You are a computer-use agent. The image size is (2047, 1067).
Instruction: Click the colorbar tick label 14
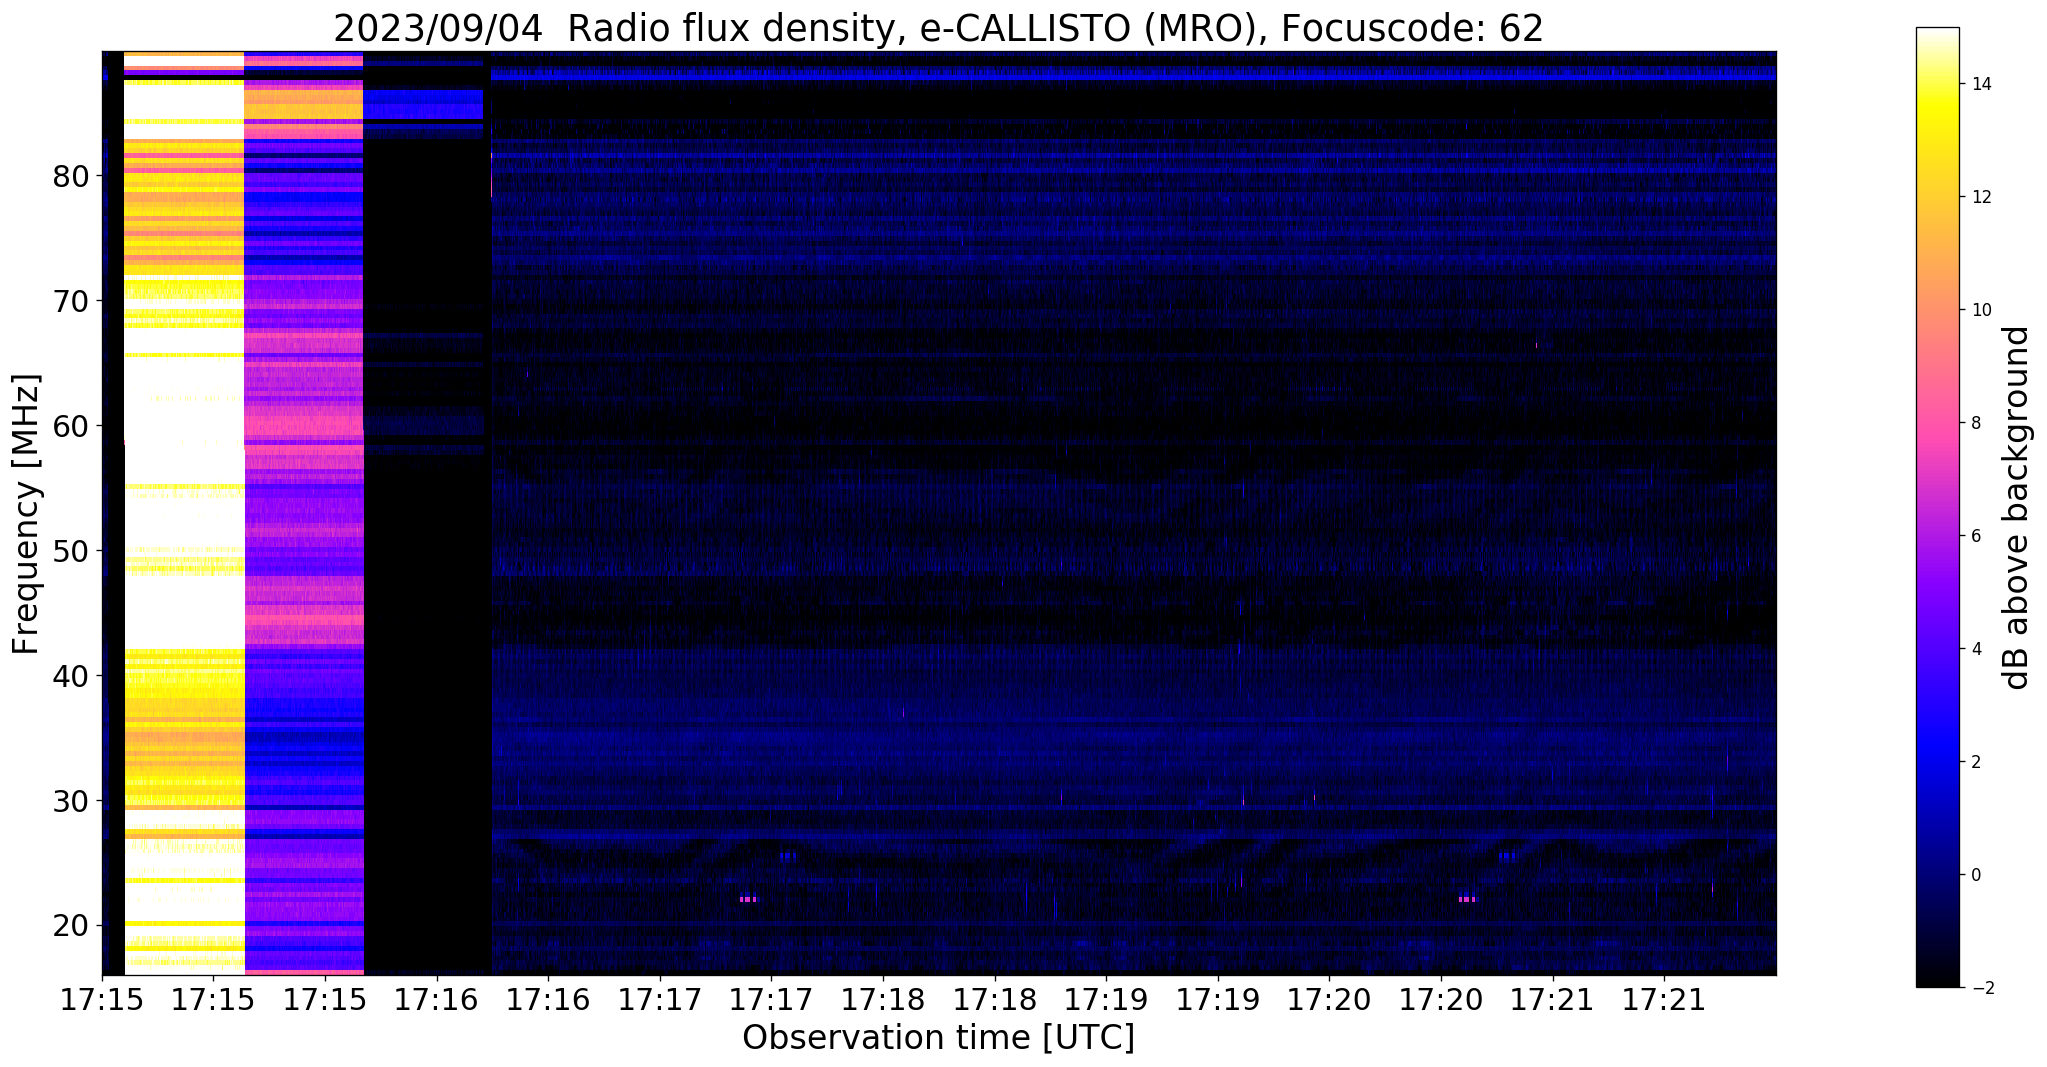click(x=1980, y=84)
